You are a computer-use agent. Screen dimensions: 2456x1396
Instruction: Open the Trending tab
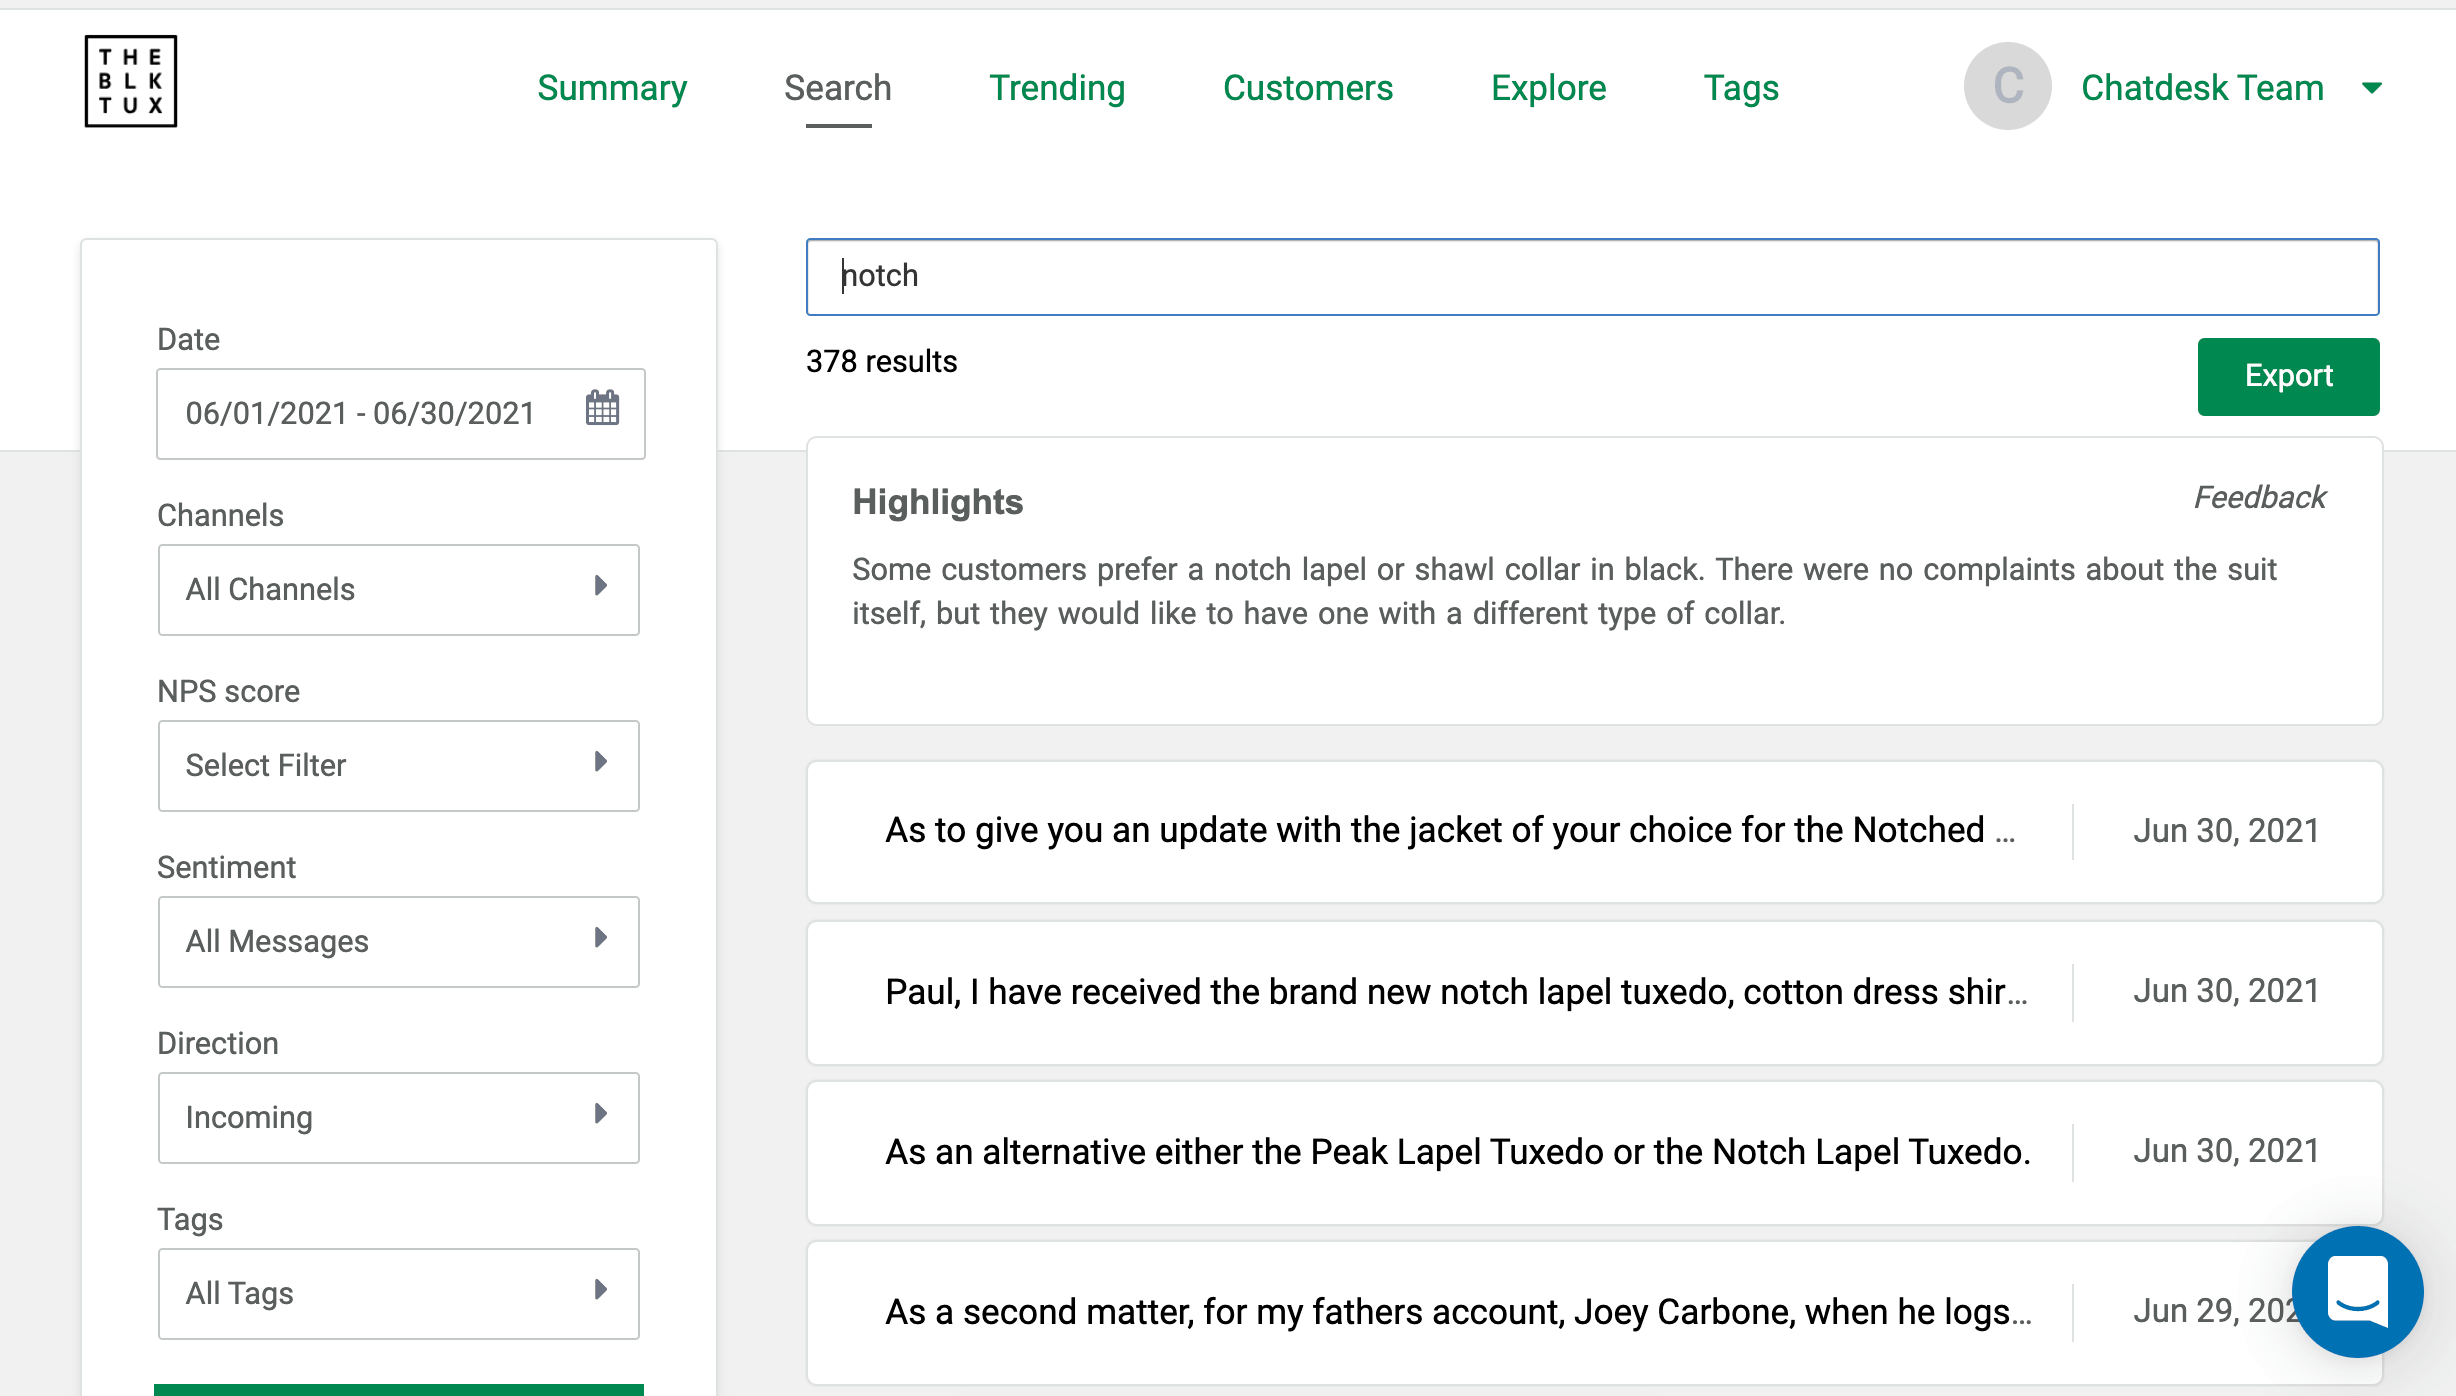[x=1057, y=88]
